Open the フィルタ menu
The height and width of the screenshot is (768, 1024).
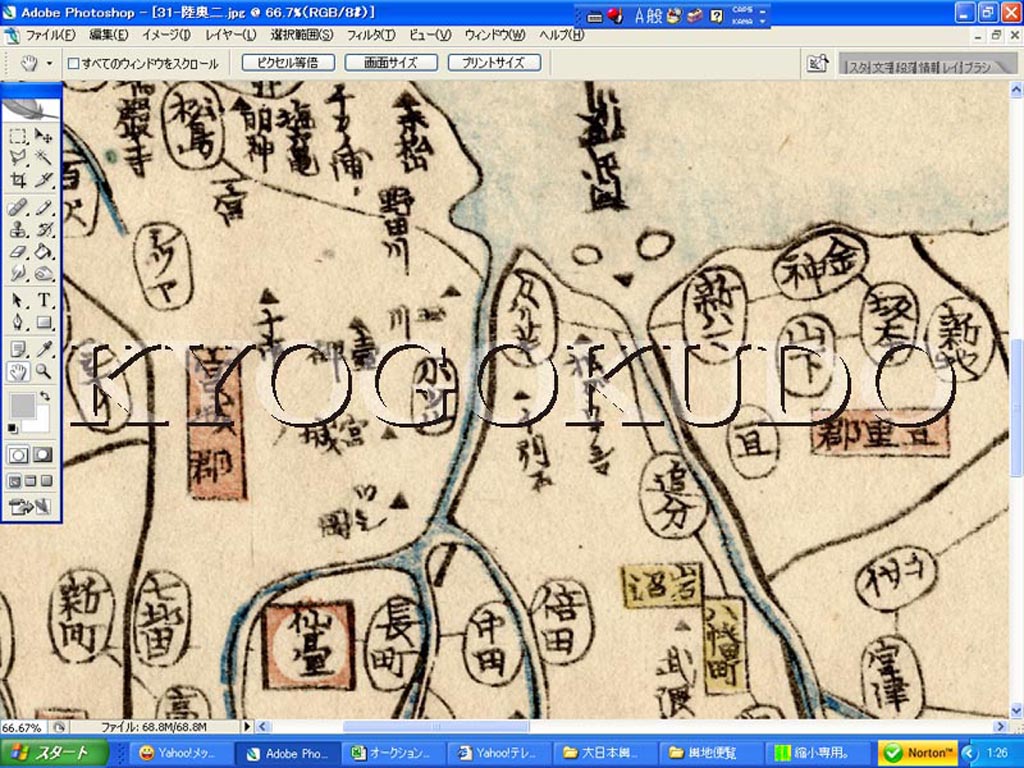[371, 35]
